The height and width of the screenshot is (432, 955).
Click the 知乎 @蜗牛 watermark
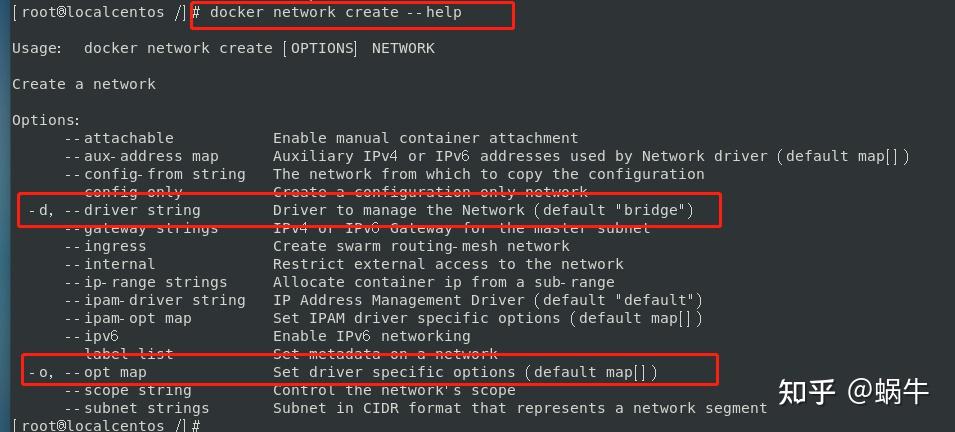[x=853, y=391]
